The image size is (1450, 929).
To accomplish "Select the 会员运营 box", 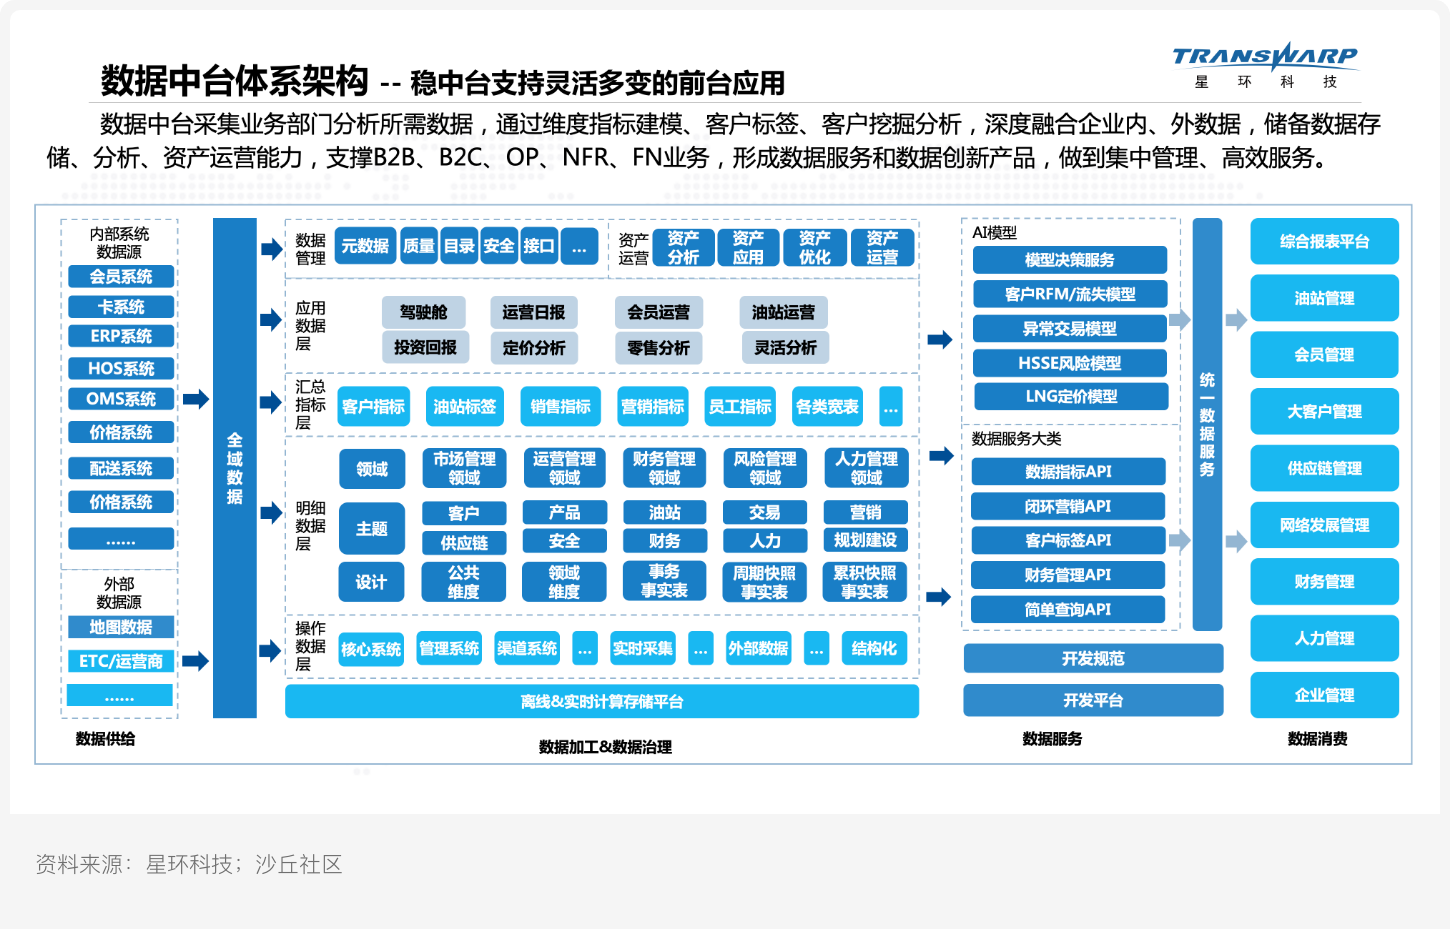I will point(659,313).
